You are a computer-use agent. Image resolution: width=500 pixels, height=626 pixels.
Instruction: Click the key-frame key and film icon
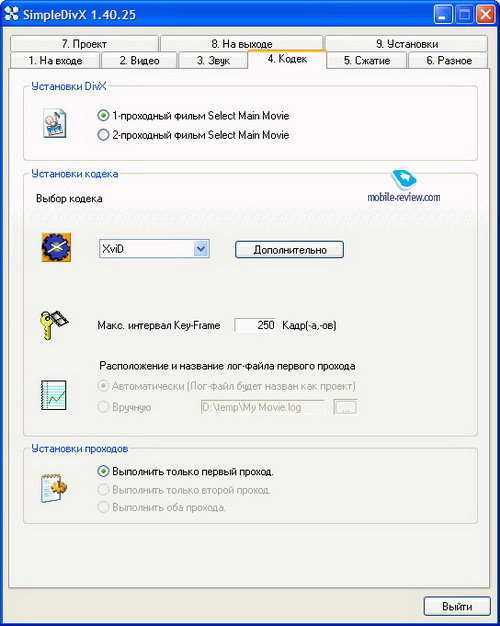click(x=54, y=325)
